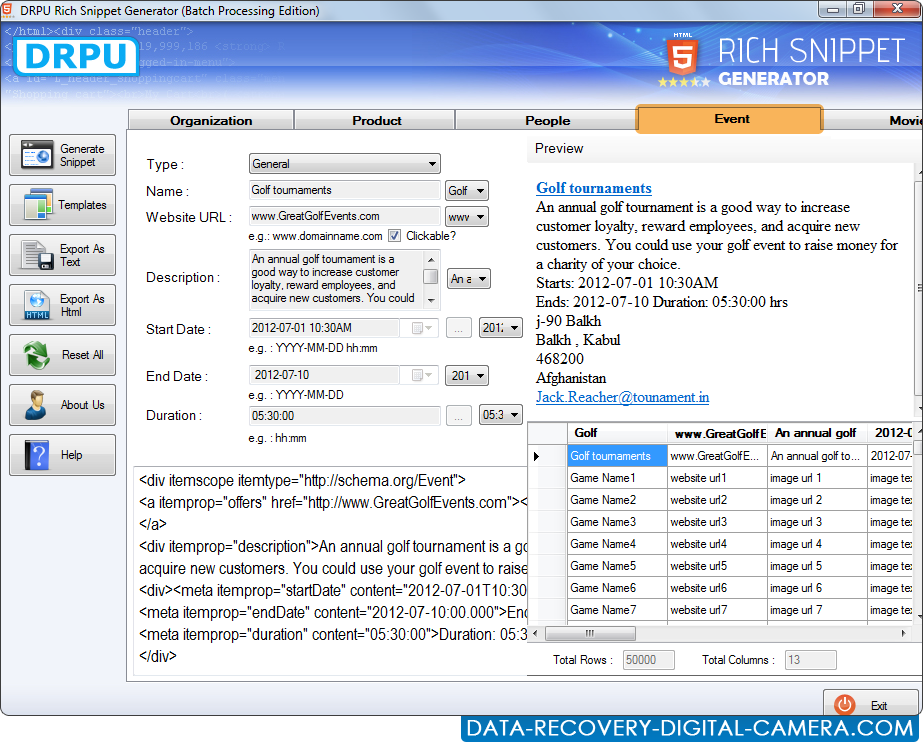Open About Us via the person icon
Image resolution: width=923 pixels, height=742 pixels.
pyautogui.click(x=36, y=405)
